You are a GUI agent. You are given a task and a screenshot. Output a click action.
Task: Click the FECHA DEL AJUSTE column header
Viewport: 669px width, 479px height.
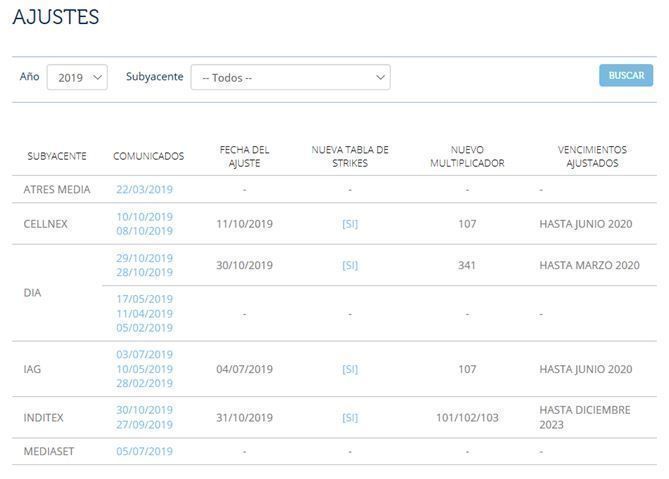(244, 156)
